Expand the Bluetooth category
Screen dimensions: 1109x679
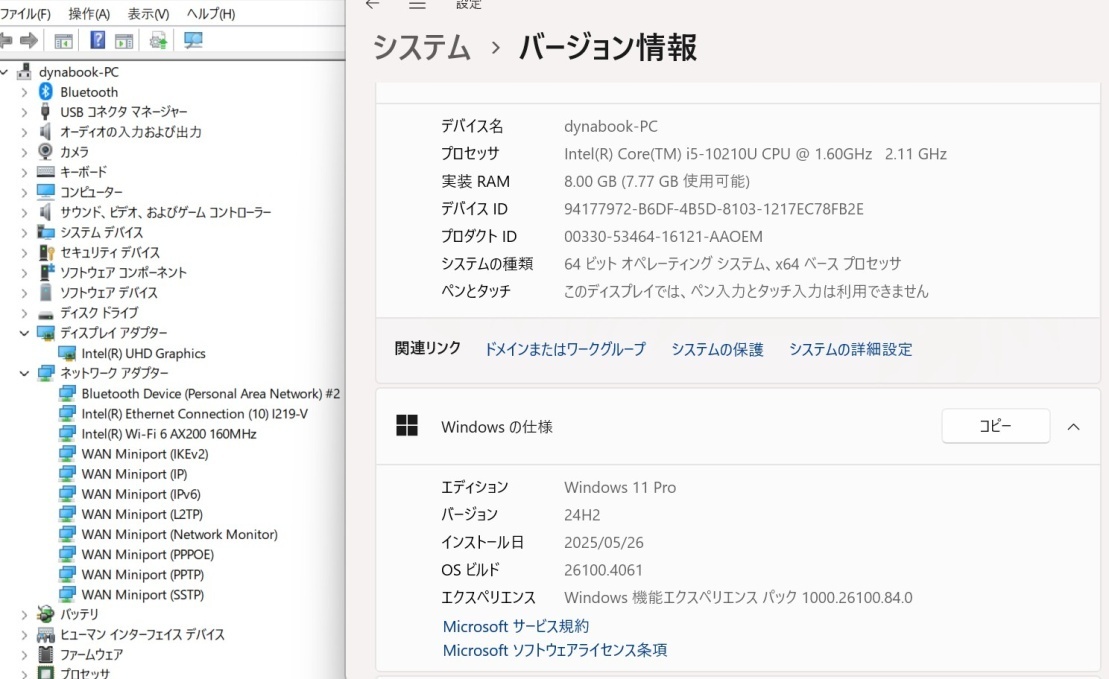pos(24,92)
